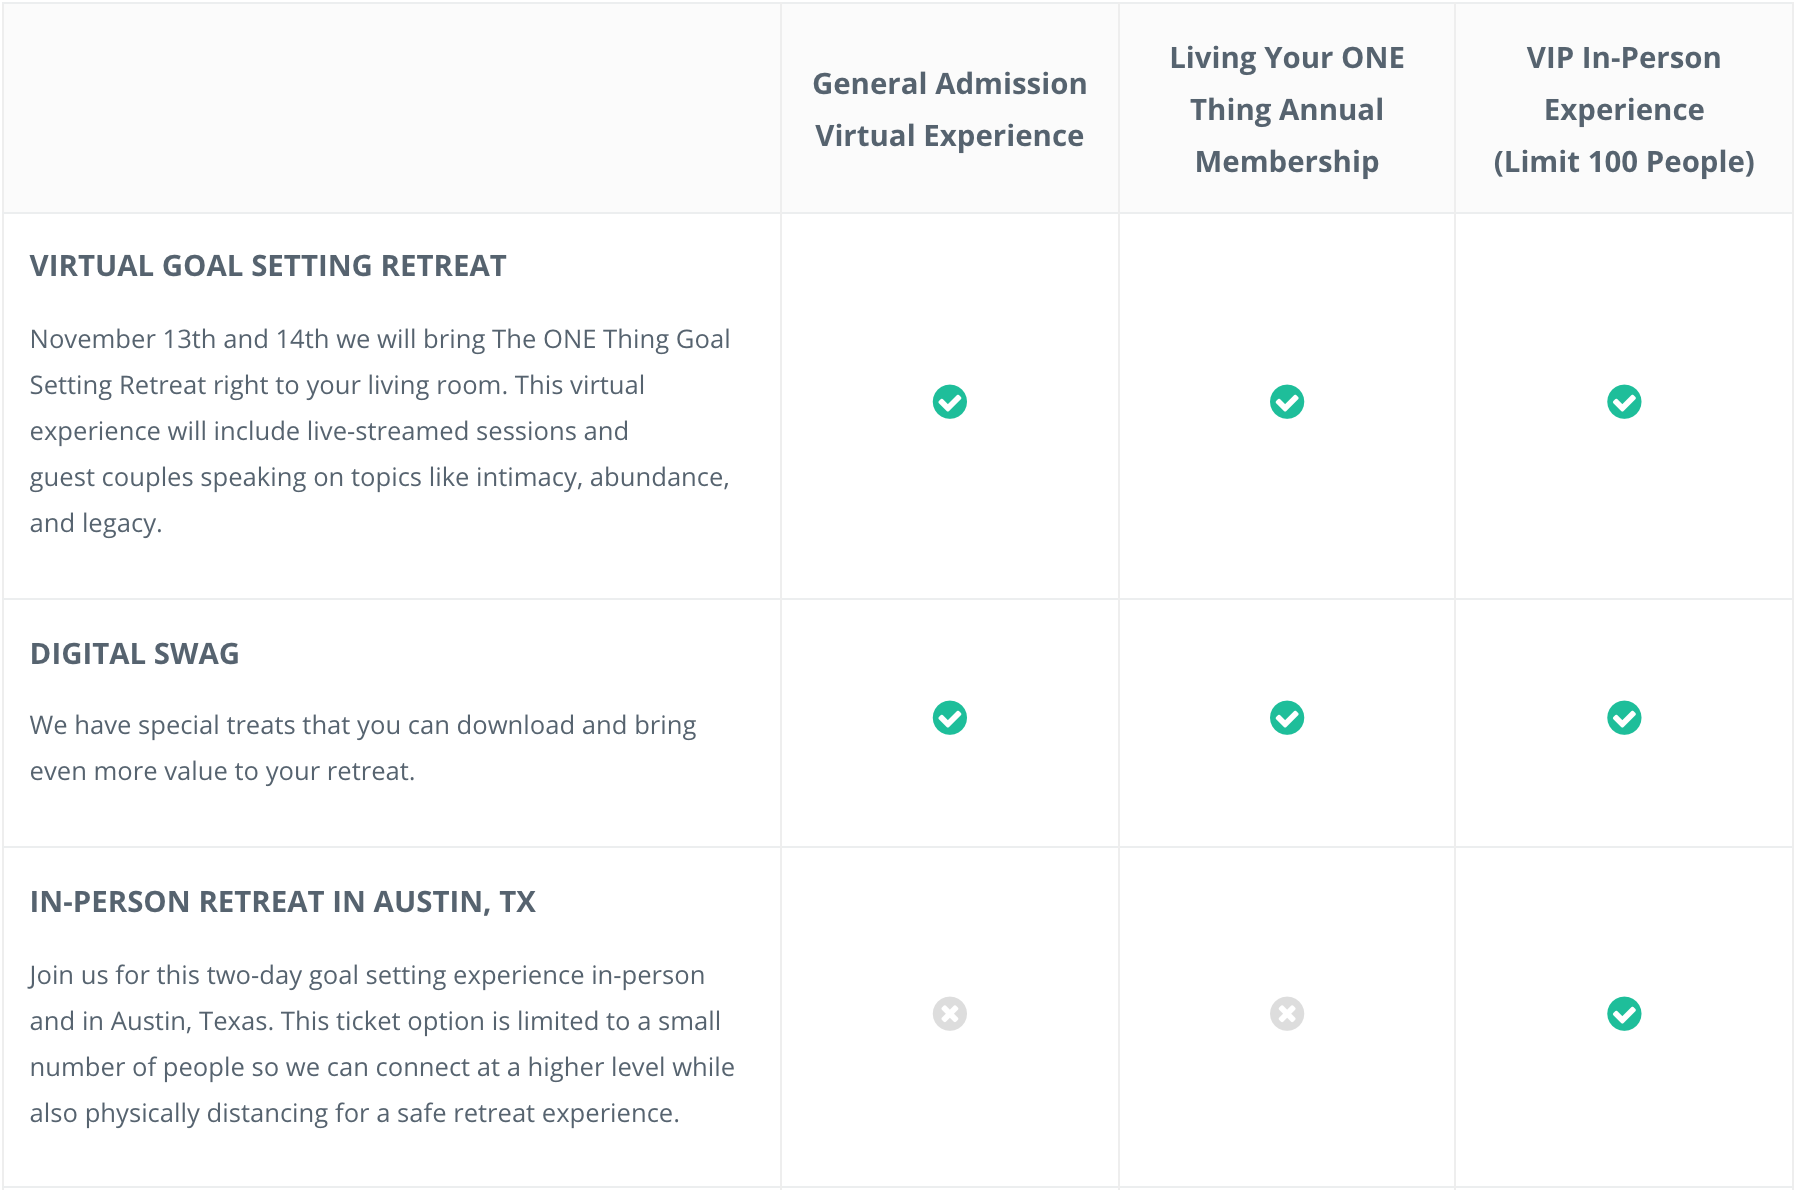1796x1190 pixels.
Task: Select the General Admission Virtual Experience header
Action: point(949,109)
